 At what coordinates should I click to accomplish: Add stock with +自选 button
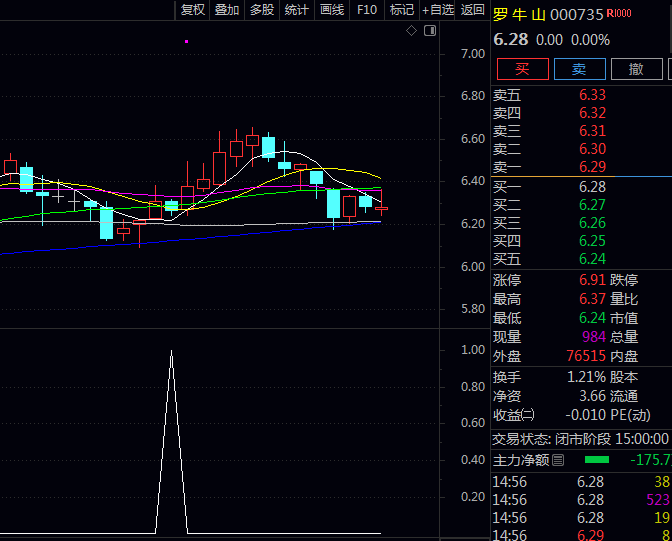point(437,10)
